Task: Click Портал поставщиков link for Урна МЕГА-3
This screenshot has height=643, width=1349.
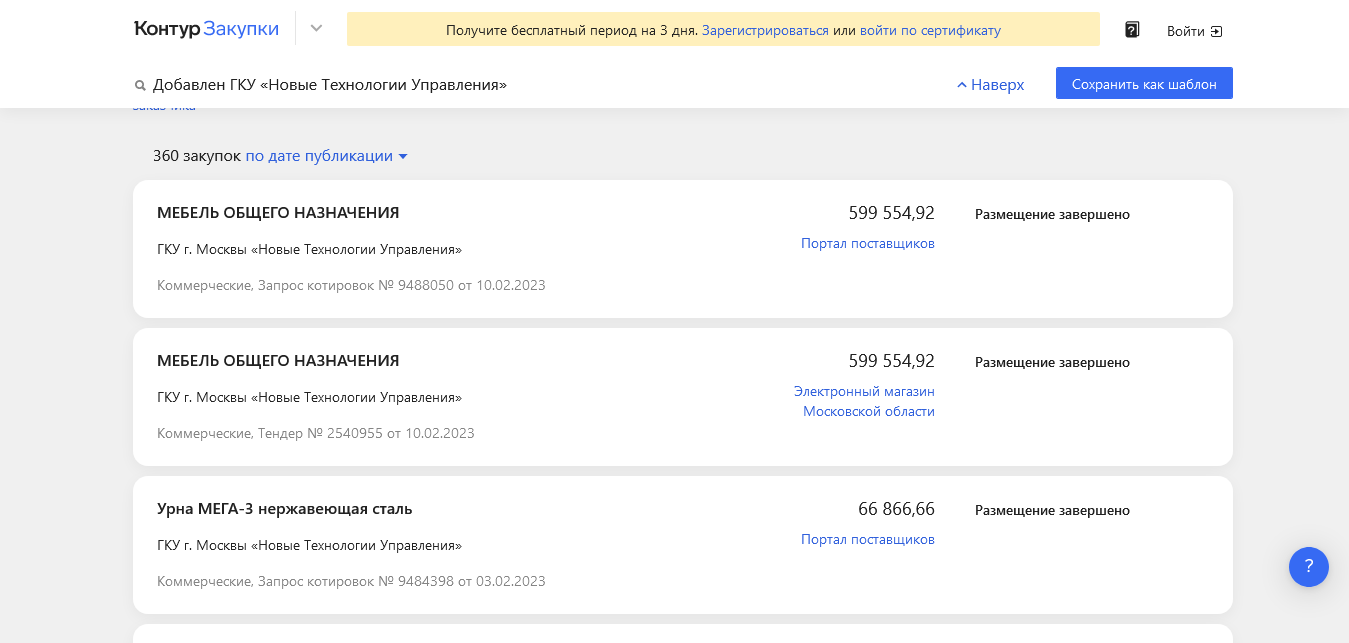Action: pyautogui.click(x=868, y=539)
